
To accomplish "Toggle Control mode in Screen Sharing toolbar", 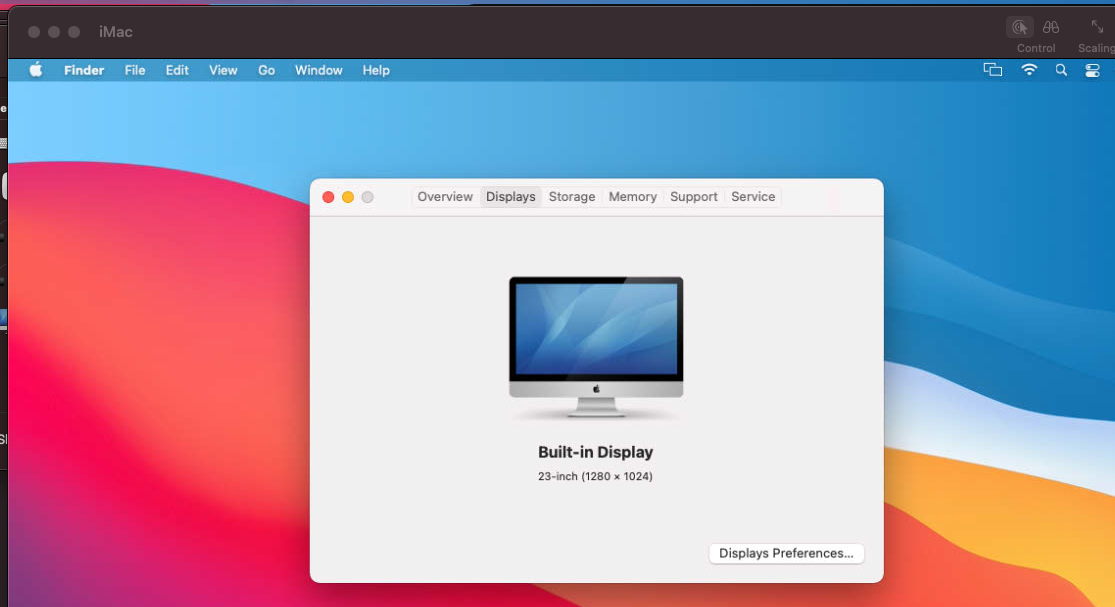I will 1020,27.
